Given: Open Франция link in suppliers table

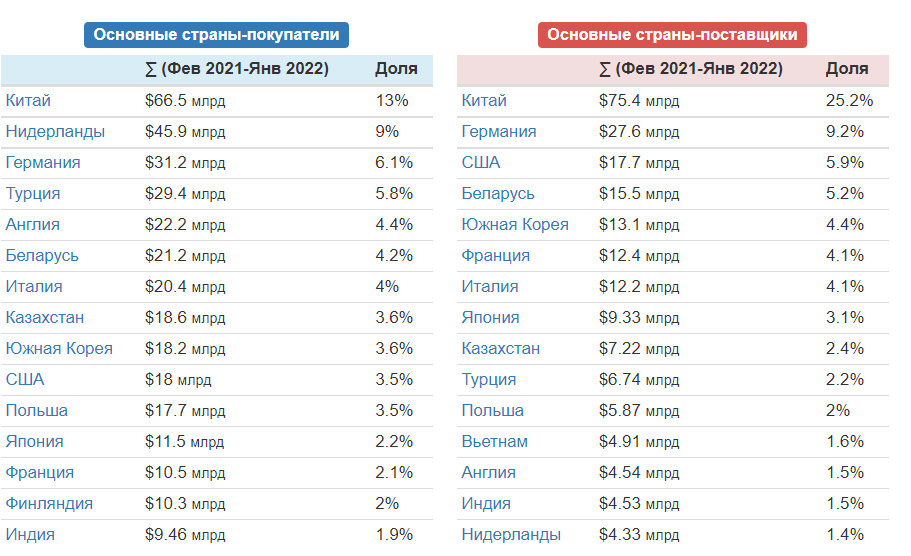Looking at the screenshot, I should [x=495, y=256].
